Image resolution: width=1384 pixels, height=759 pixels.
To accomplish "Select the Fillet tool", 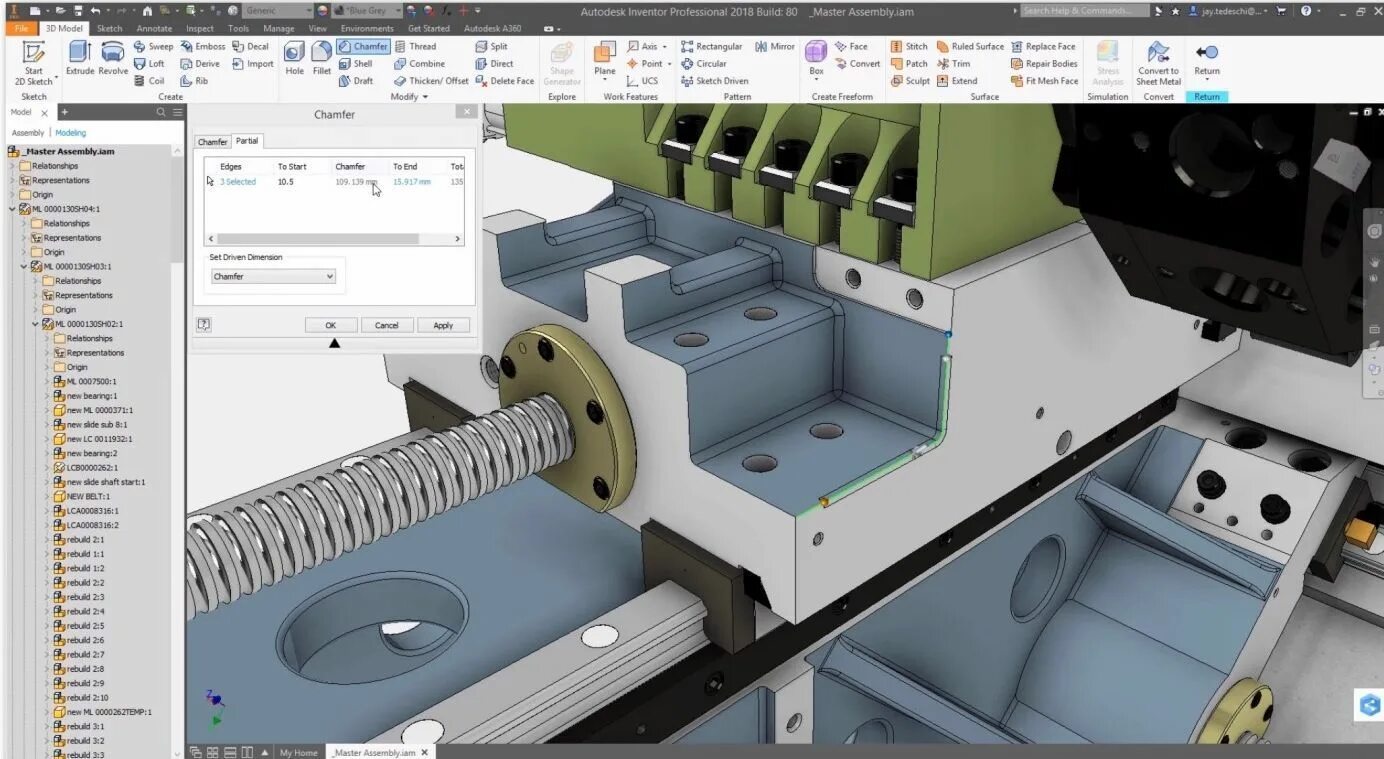I will point(321,58).
